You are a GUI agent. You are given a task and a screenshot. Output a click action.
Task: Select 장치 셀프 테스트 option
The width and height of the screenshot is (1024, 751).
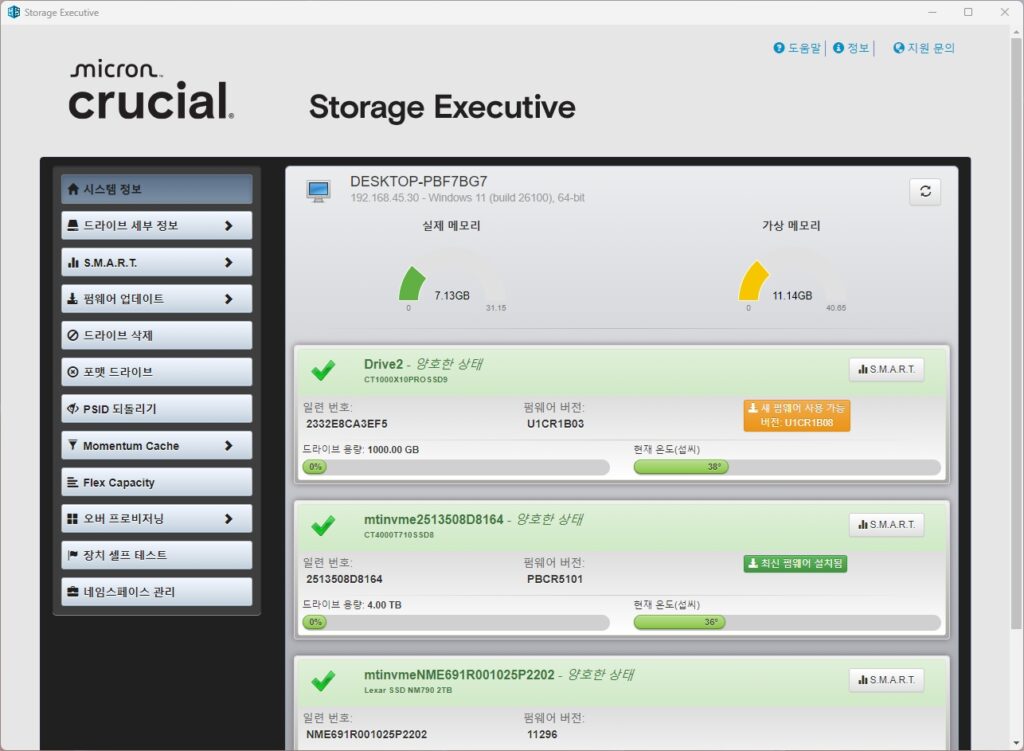click(x=157, y=555)
